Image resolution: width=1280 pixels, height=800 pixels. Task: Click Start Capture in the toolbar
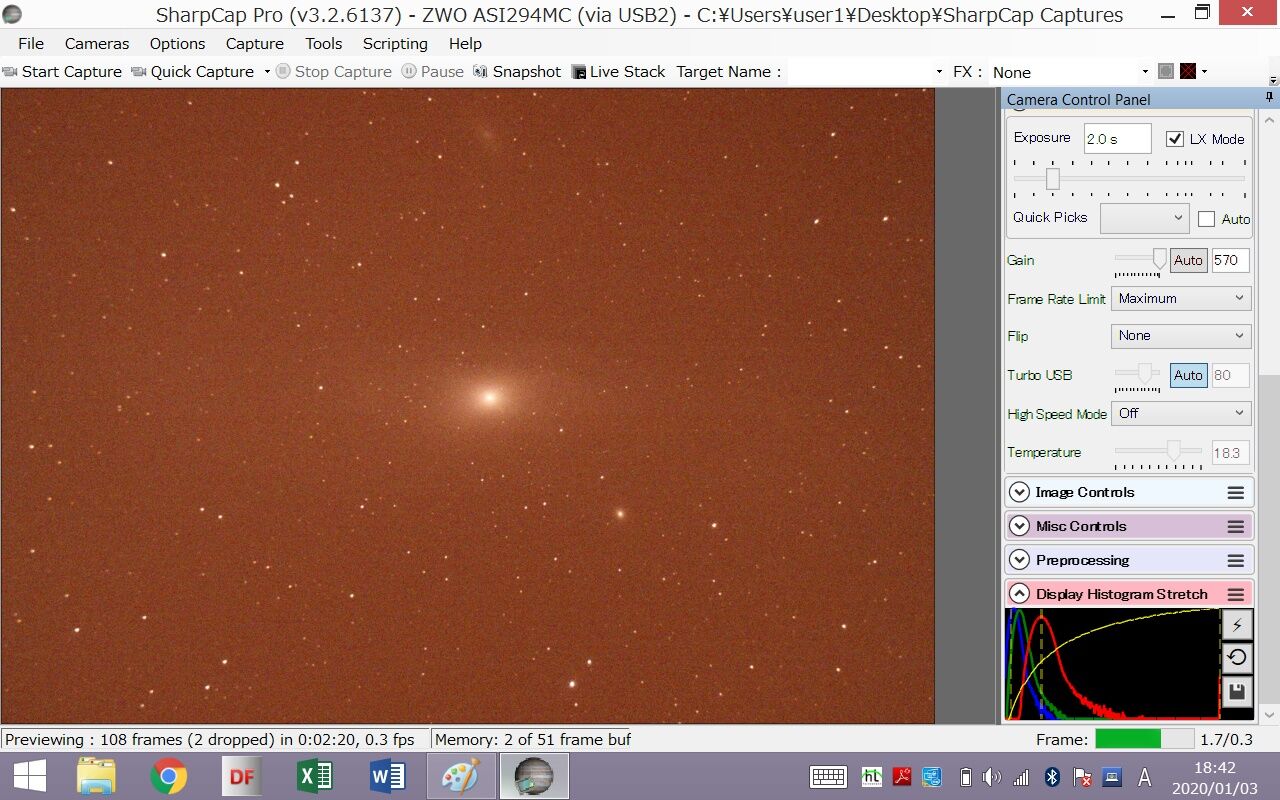click(x=62, y=71)
